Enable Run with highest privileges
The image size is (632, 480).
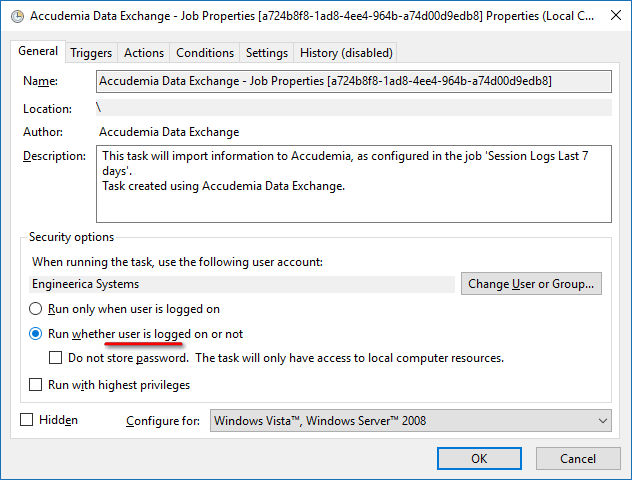point(35,385)
